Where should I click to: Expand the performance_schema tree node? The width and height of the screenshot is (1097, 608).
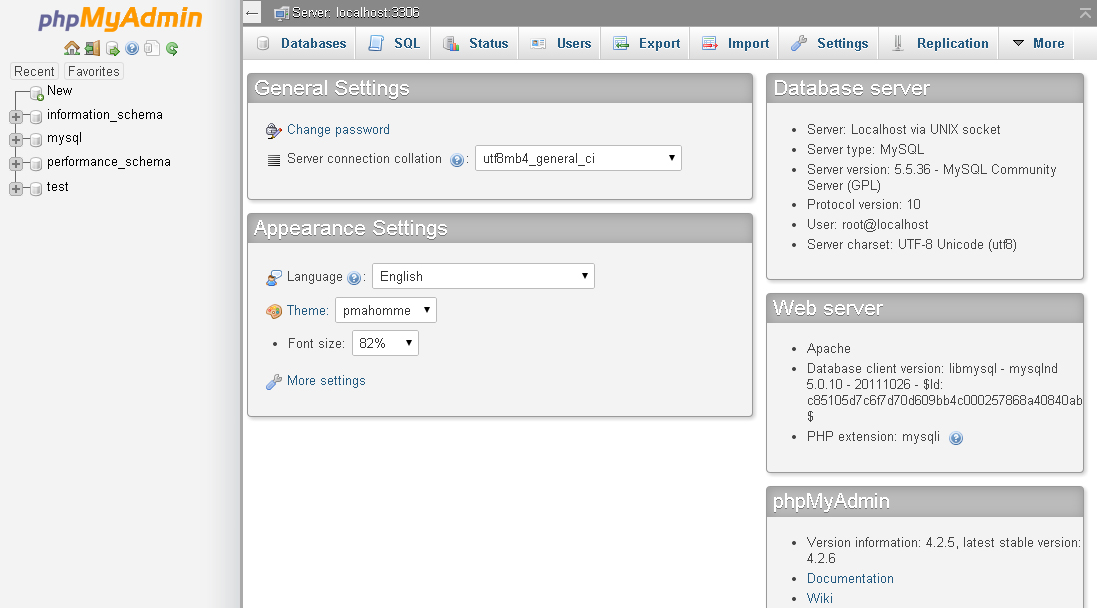pyautogui.click(x=15, y=164)
